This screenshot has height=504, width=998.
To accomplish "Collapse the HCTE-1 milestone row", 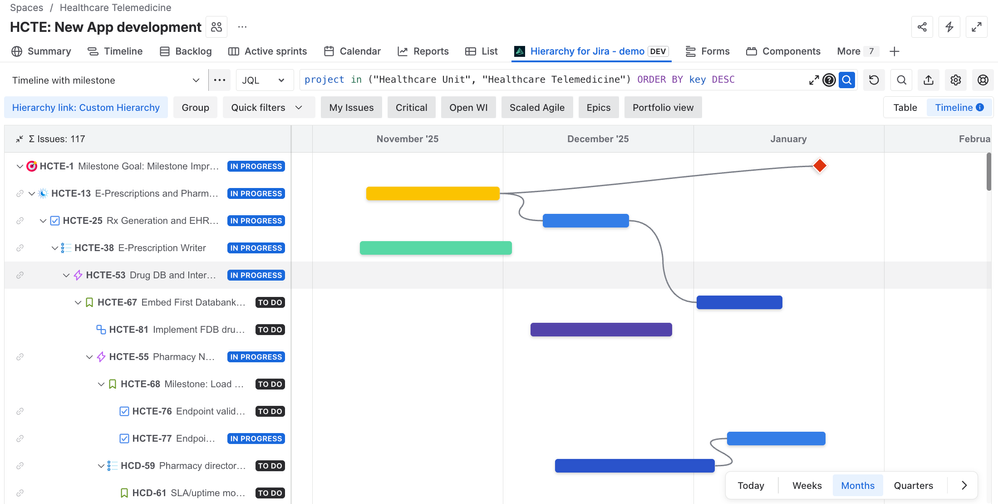I will (x=20, y=166).
